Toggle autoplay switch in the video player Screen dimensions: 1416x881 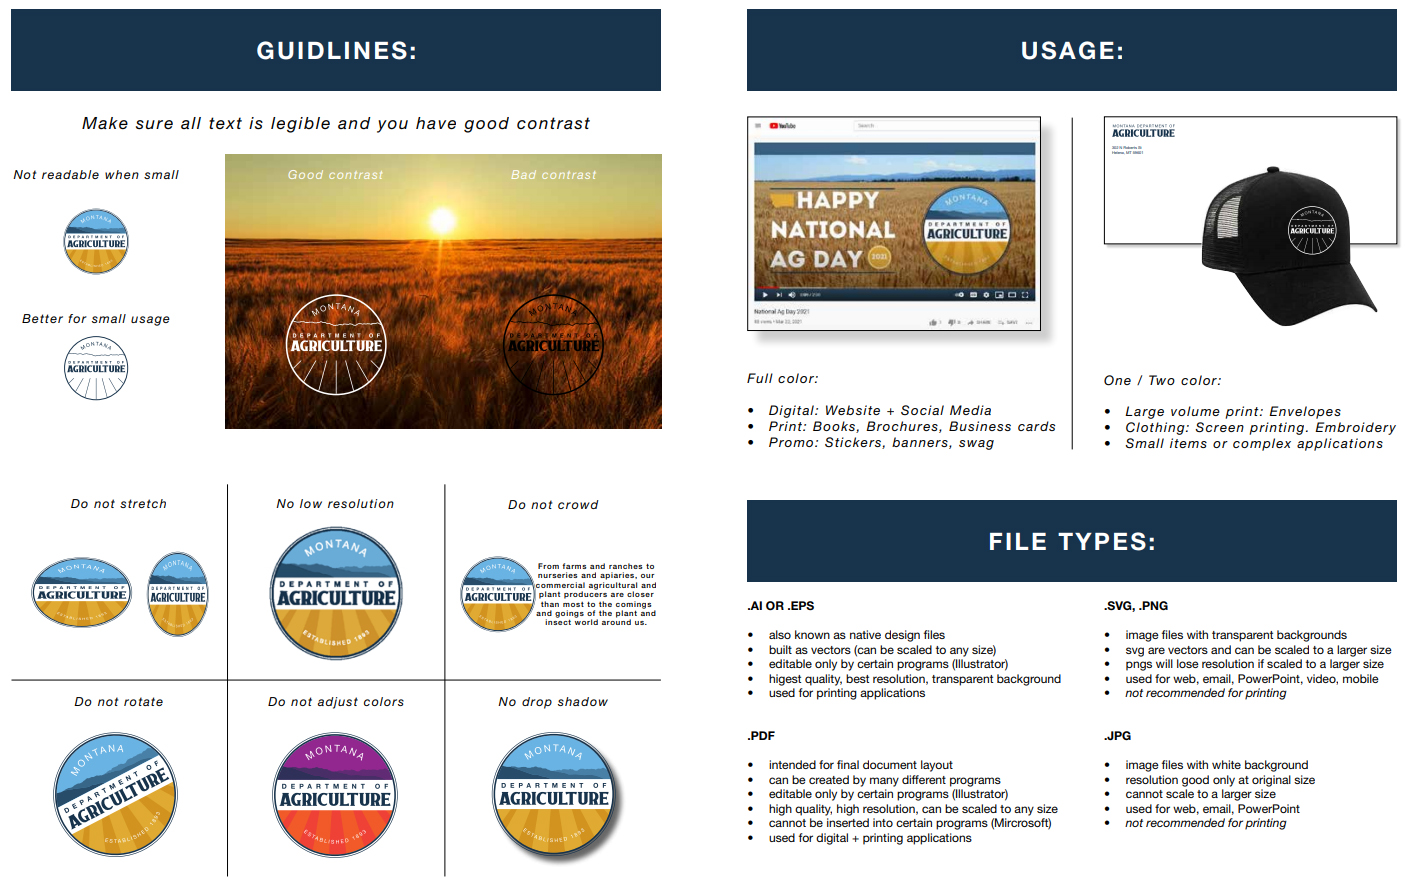(959, 295)
